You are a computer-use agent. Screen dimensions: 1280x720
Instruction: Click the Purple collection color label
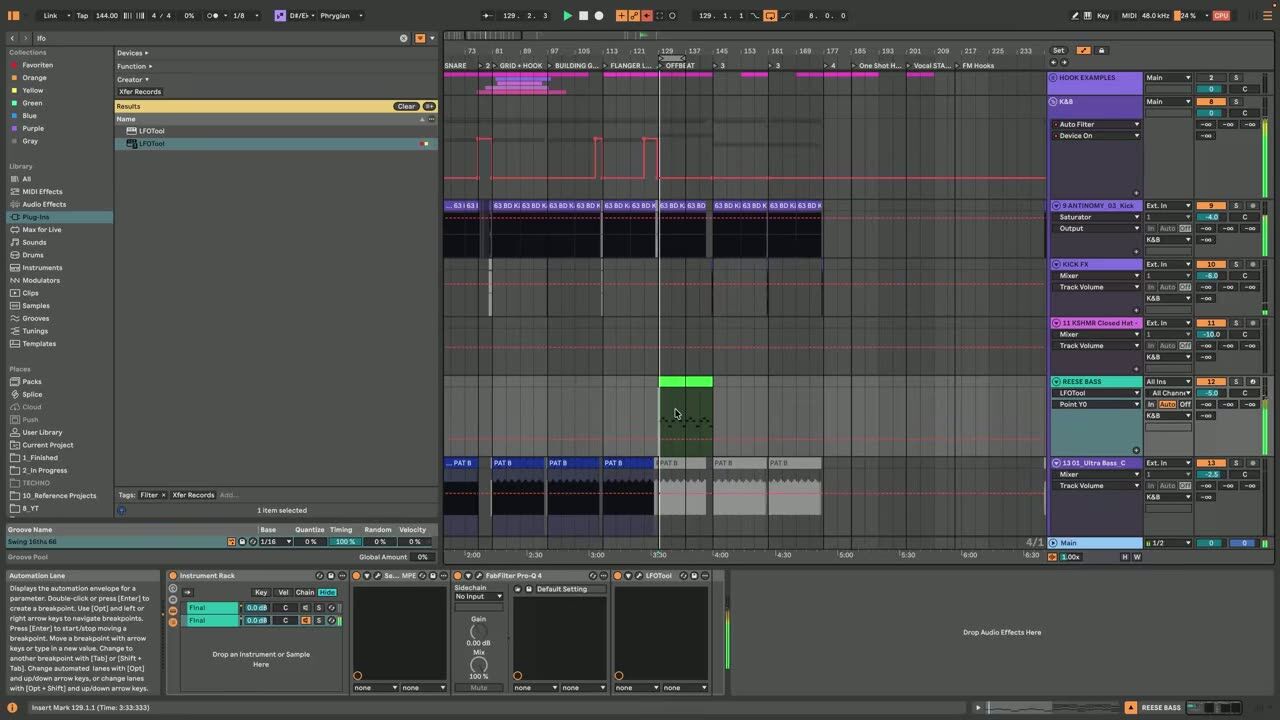click(33, 128)
